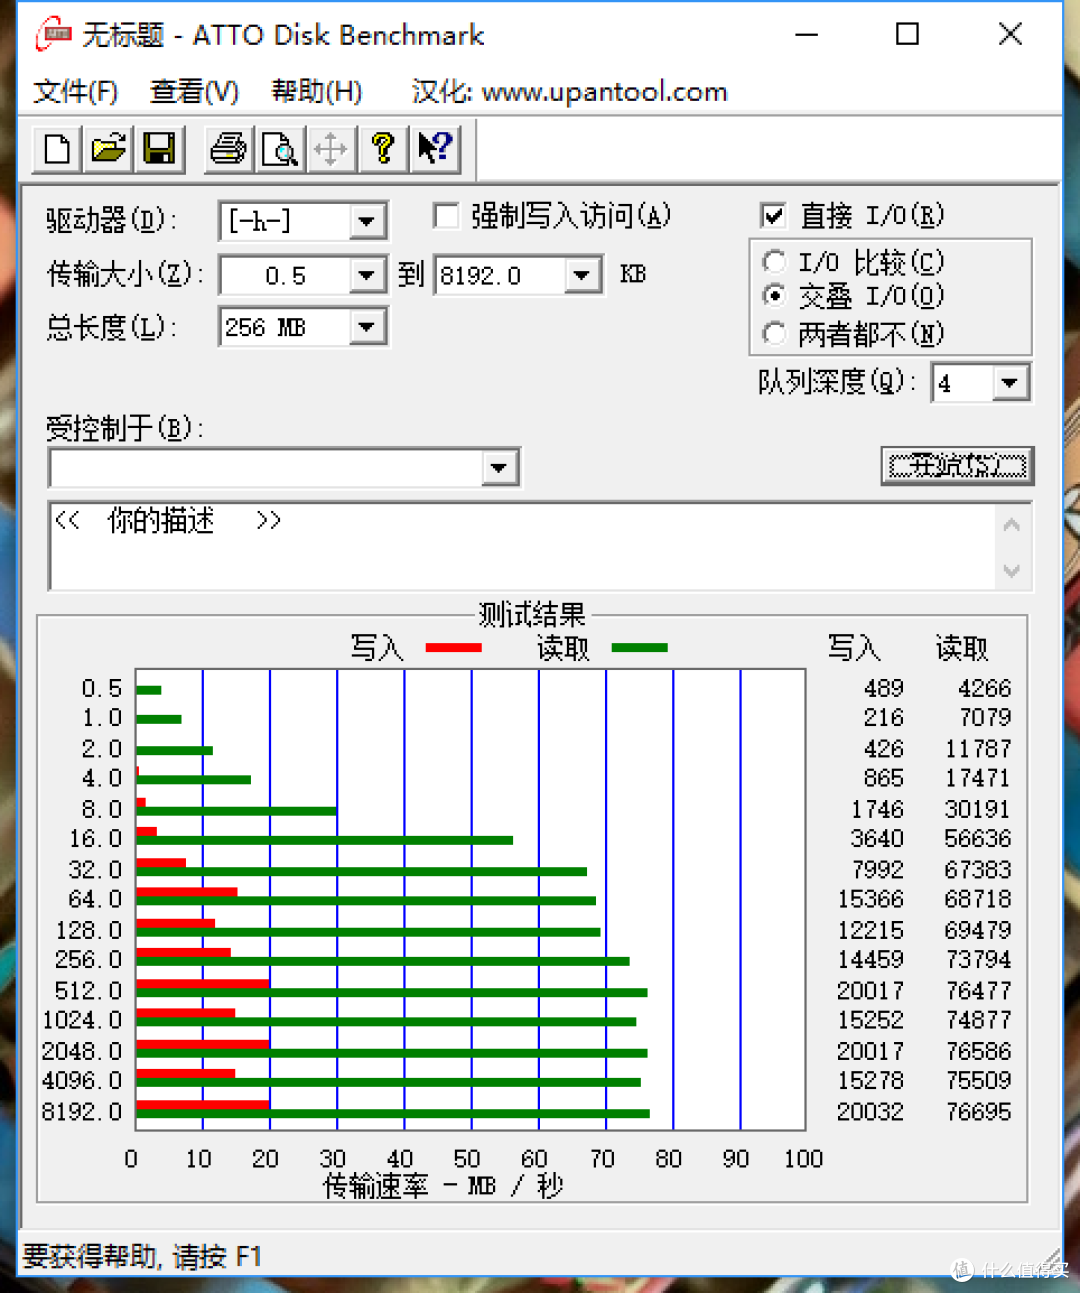Open the 查看(V) menu
Screen dimensions: 1080x1293
point(194,92)
